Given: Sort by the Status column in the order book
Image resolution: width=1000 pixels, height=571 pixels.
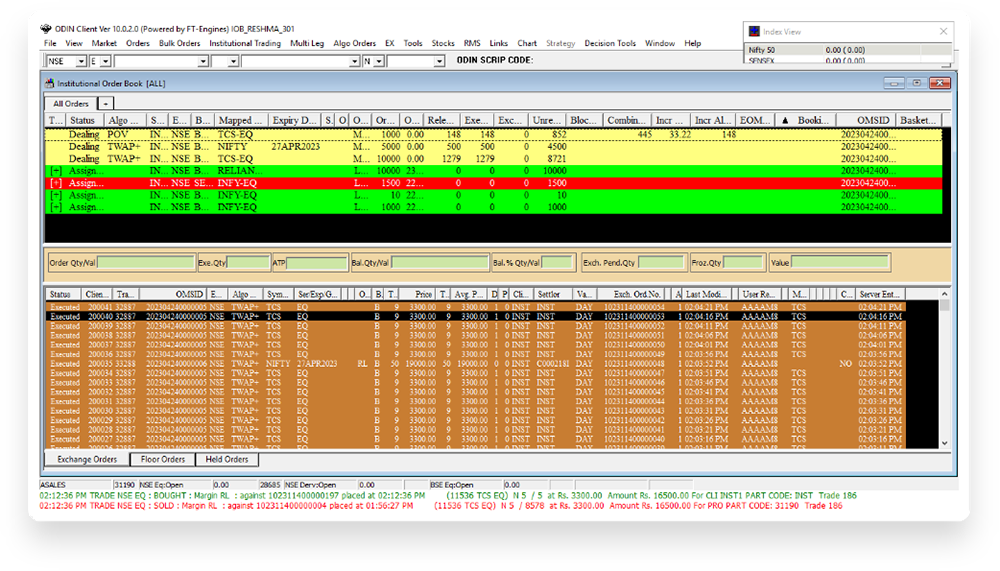Looking at the screenshot, I should tap(84, 120).
